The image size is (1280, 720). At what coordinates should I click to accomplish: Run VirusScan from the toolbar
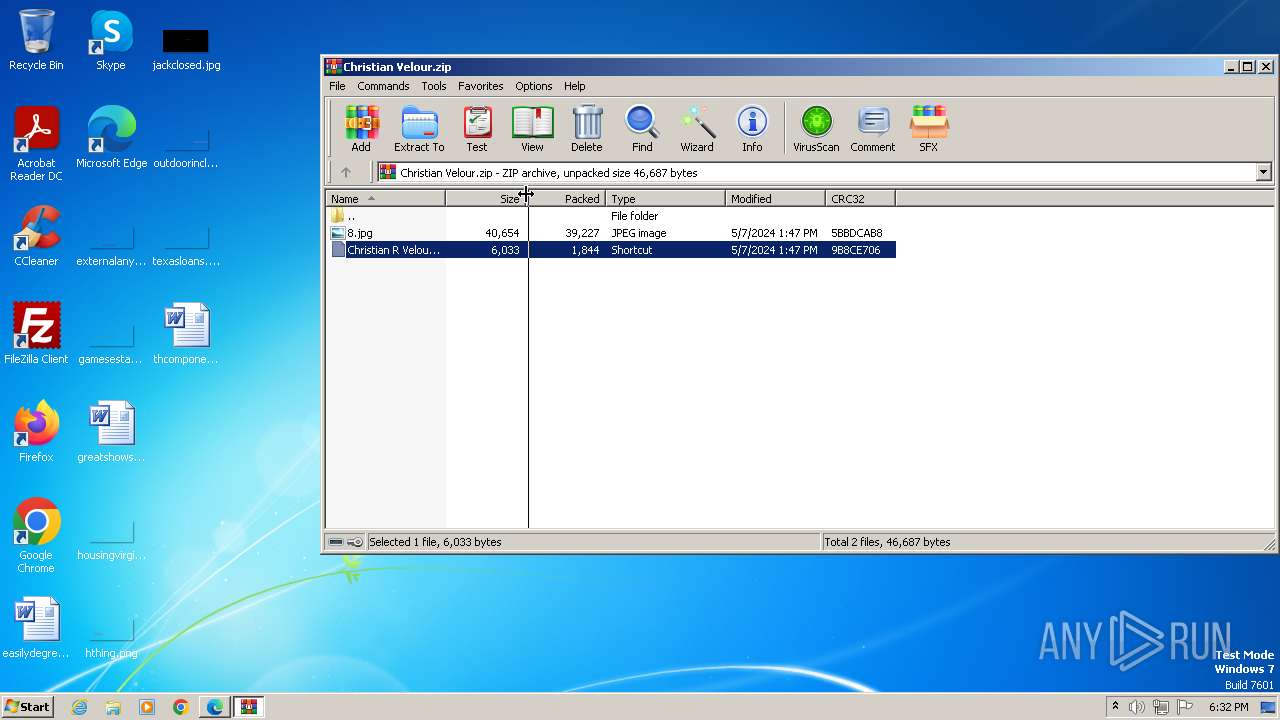[816, 128]
